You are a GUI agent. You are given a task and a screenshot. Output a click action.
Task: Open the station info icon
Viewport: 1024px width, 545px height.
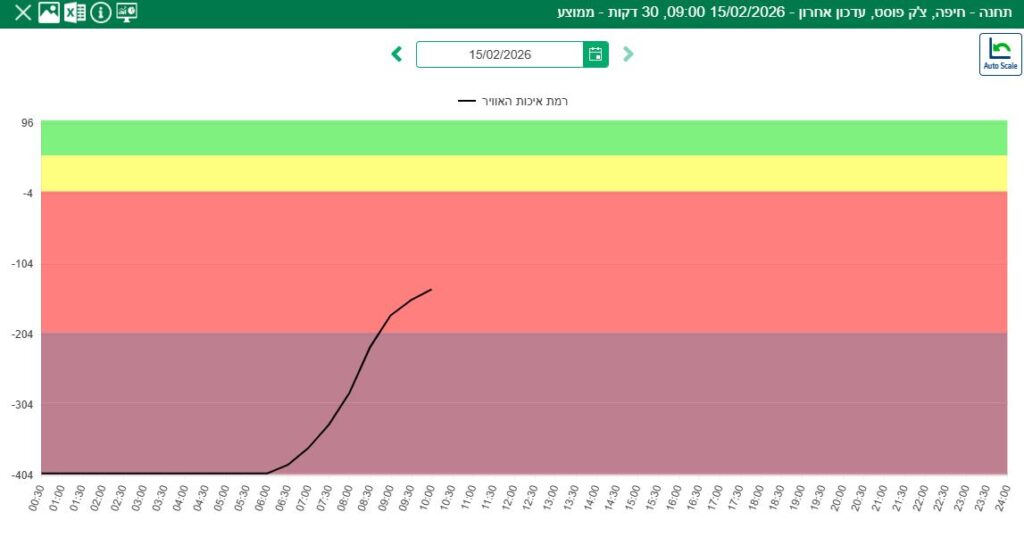coord(100,13)
